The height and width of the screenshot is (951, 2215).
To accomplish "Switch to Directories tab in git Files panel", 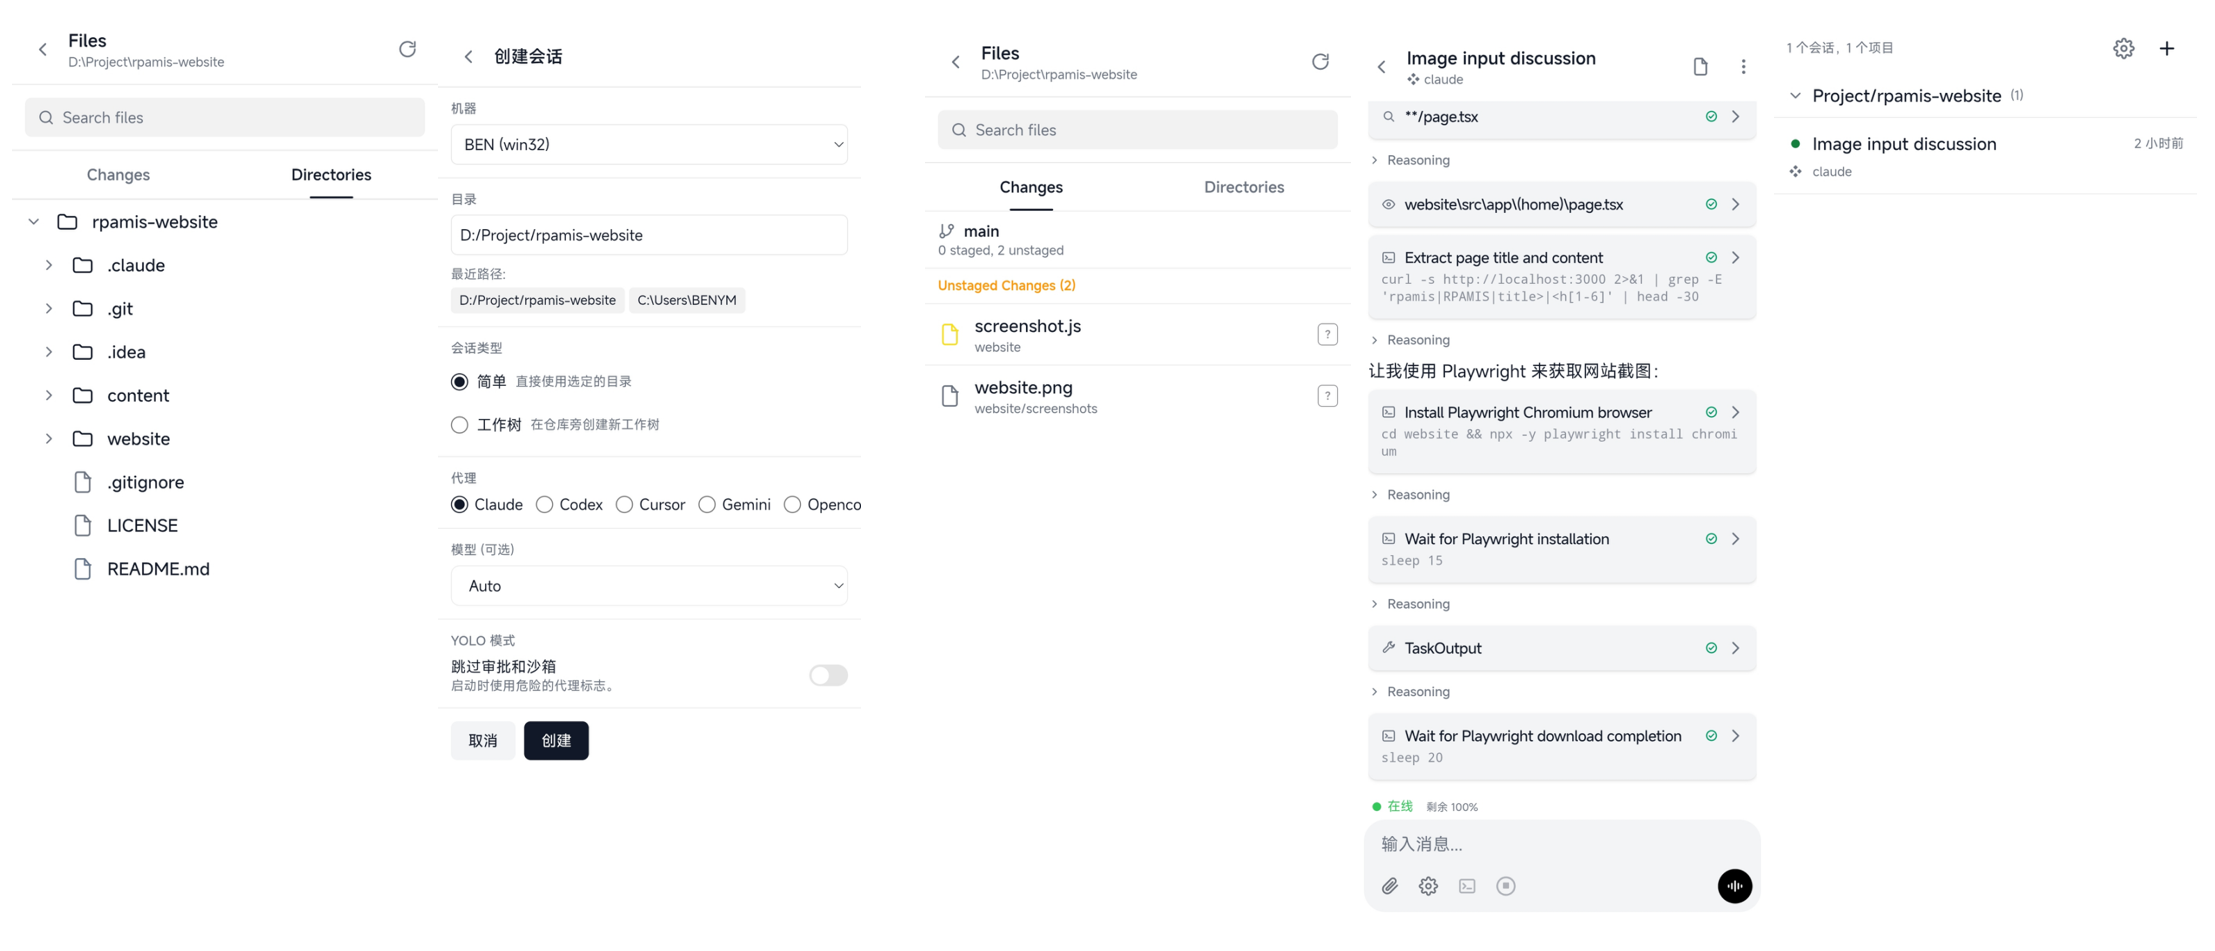I will click(x=1244, y=187).
